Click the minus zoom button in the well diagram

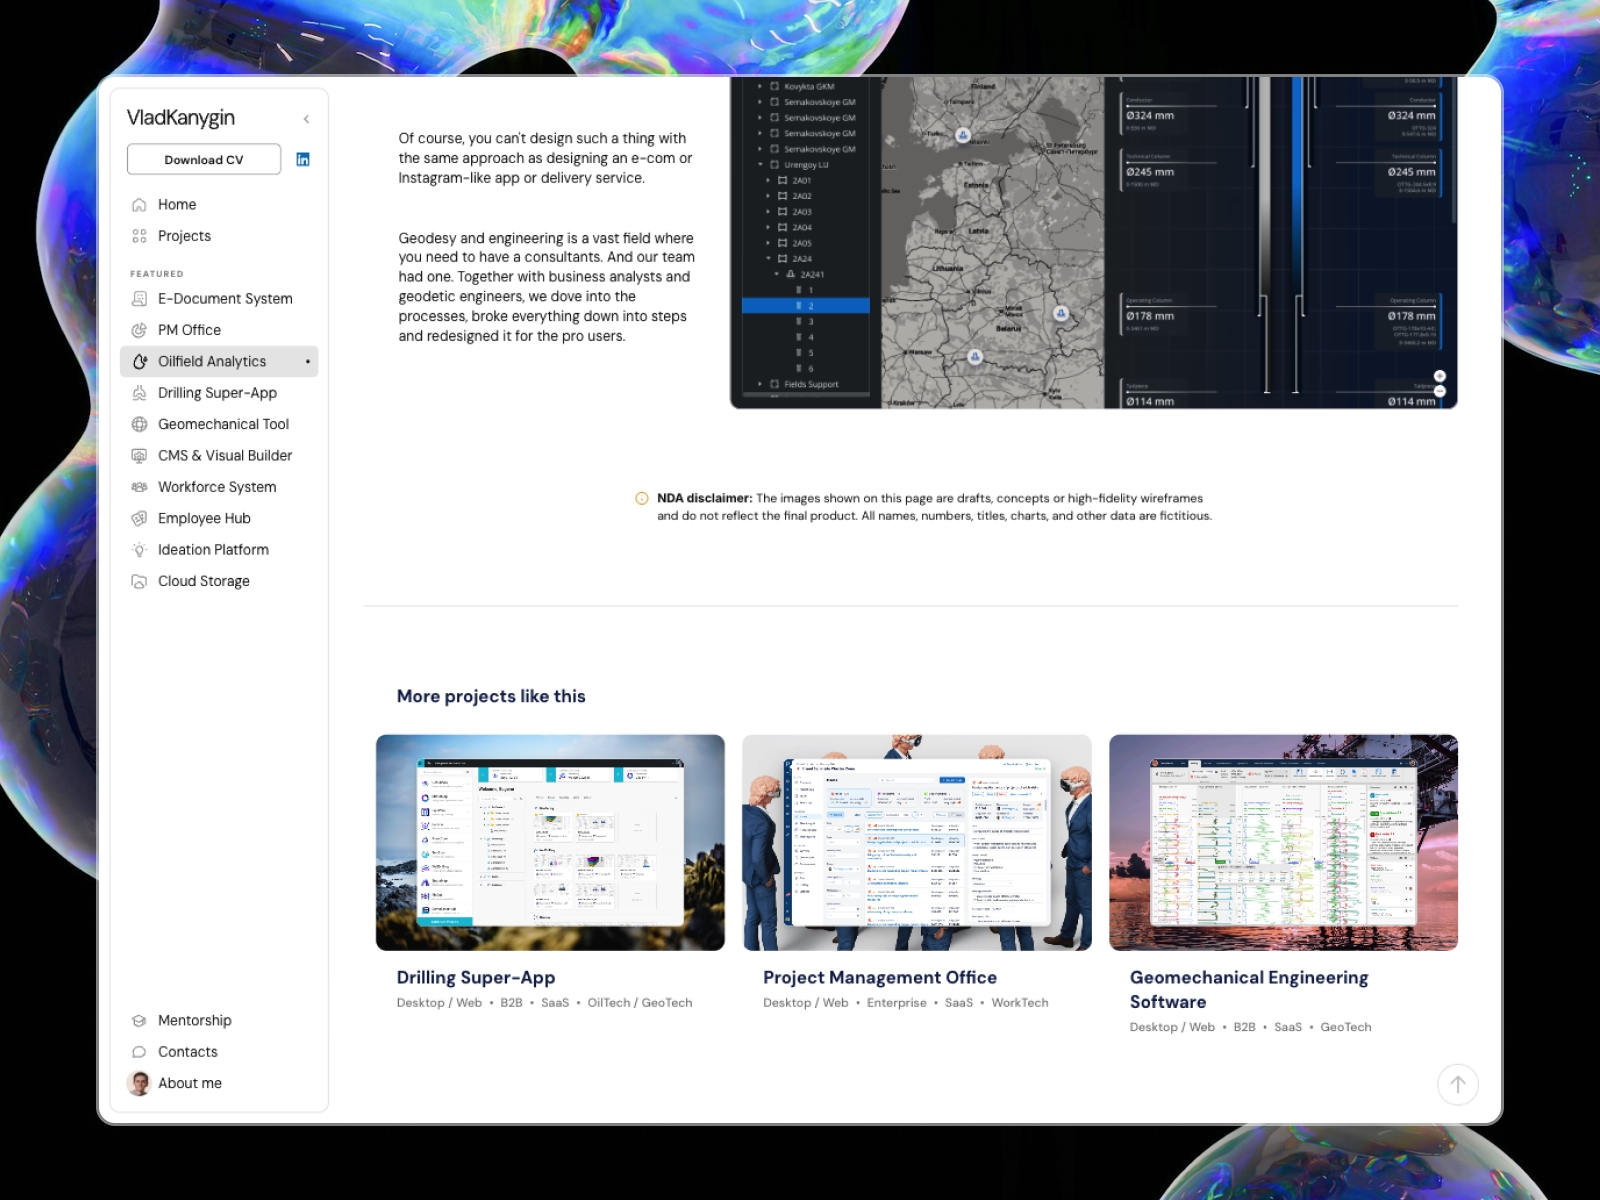coord(1440,391)
